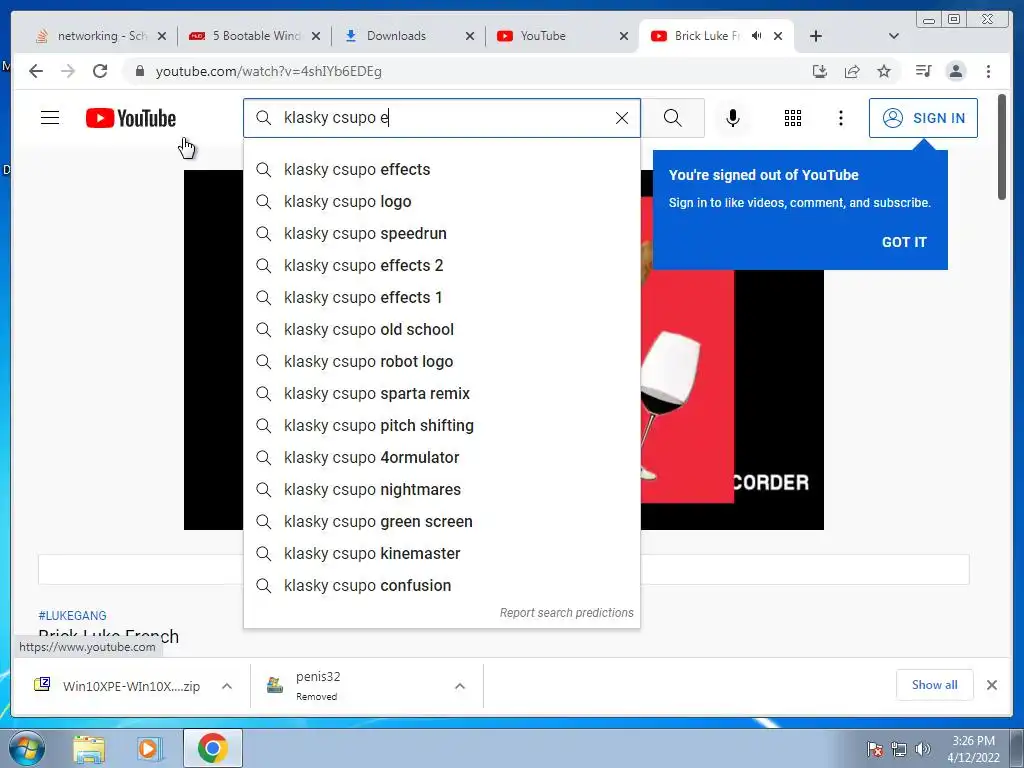
Task: Expand options for Win10XPE zip download
Action: tap(227, 686)
